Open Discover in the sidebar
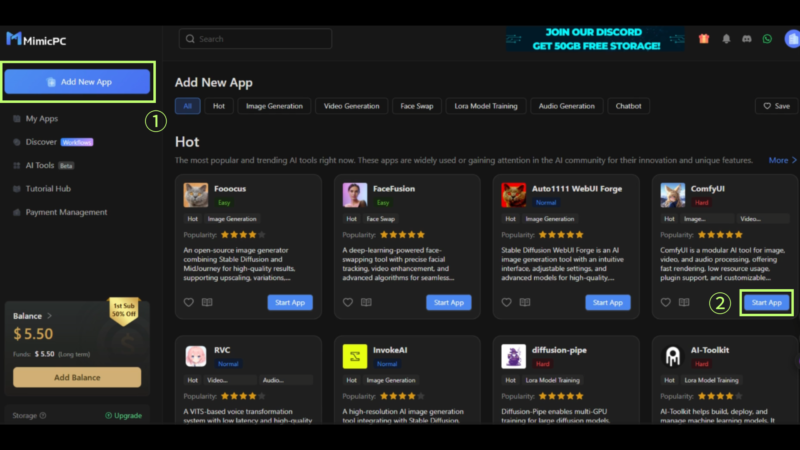800x450 pixels. coord(53,142)
